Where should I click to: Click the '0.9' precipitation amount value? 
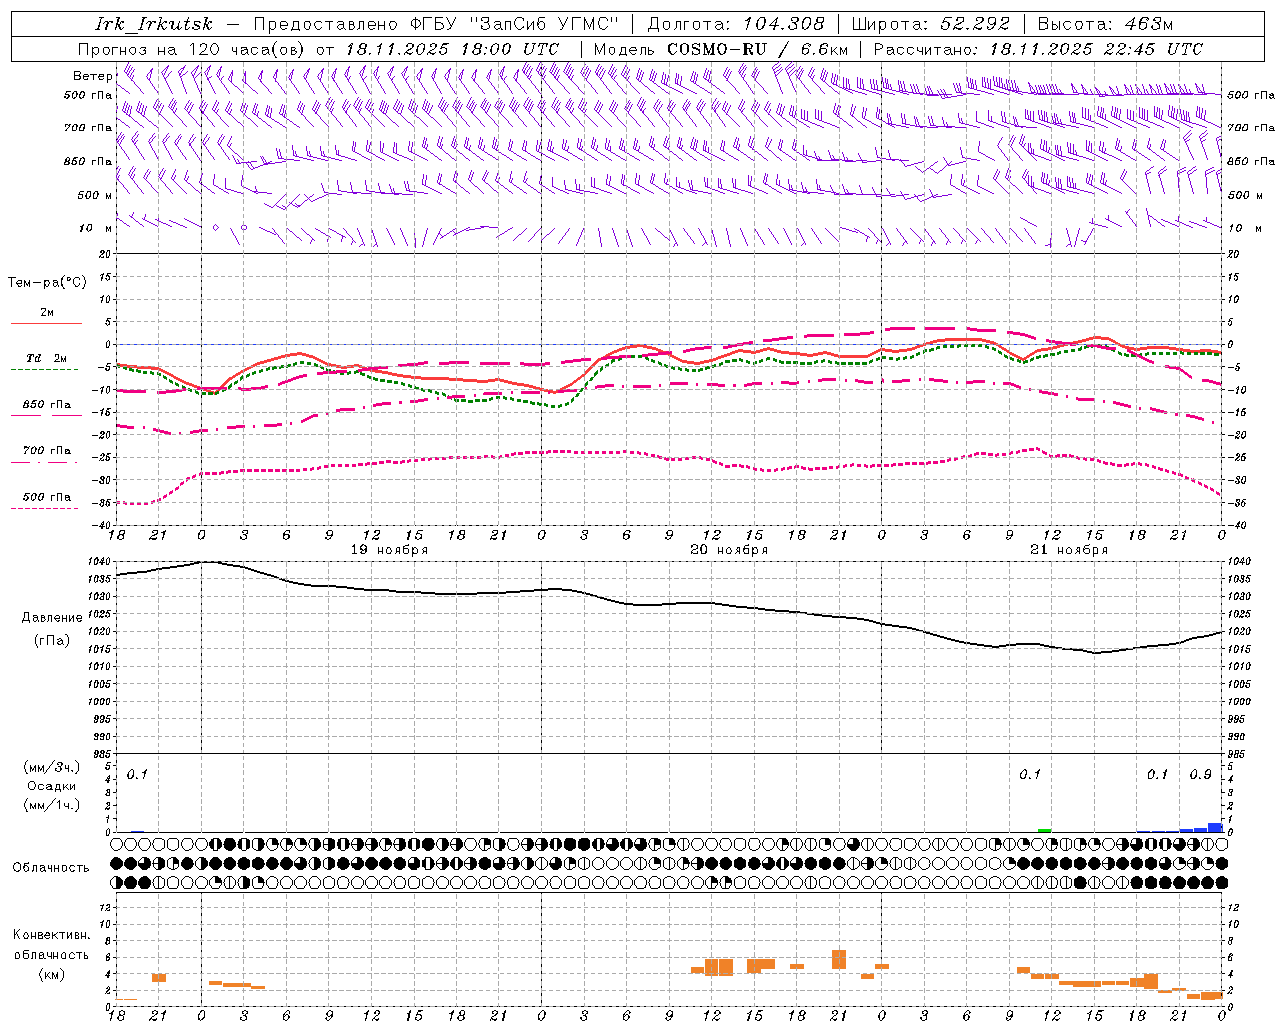click(1200, 775)
